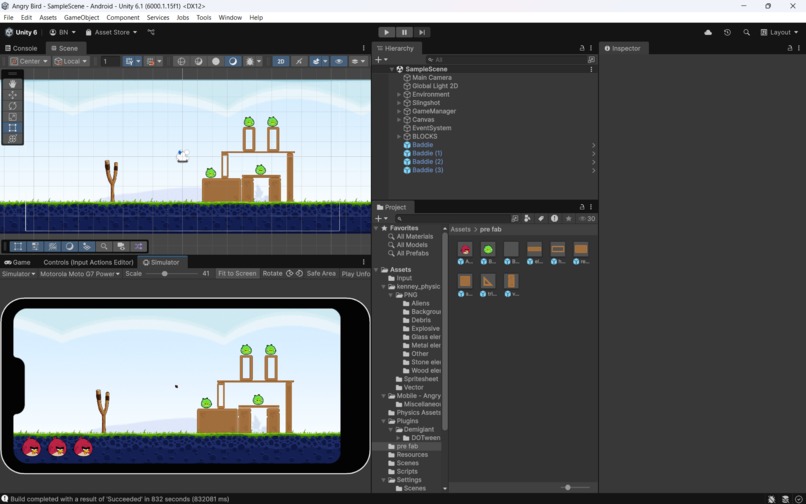
Task: Expand the BLOCKS object in Hierarchy
Action: (x=399, y=136)
